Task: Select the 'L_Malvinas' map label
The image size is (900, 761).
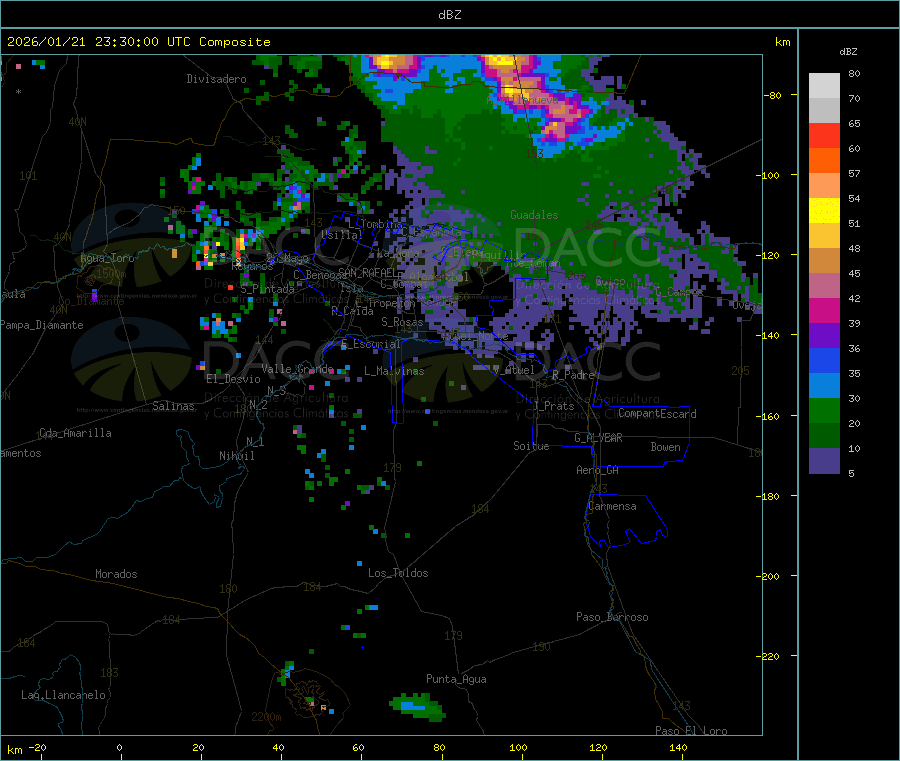Action: 394,371
